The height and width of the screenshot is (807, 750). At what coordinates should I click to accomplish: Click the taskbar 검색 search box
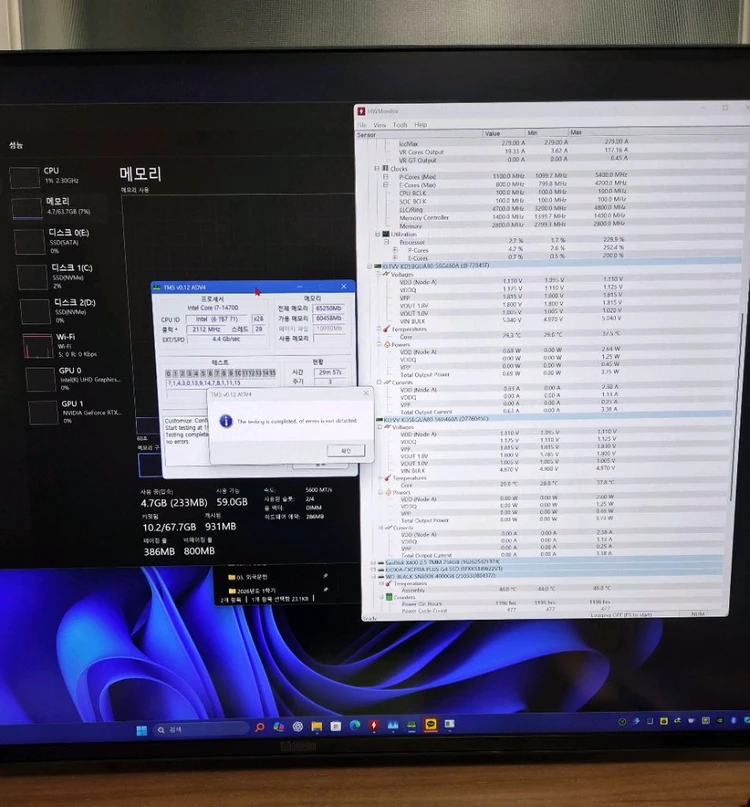201,729
